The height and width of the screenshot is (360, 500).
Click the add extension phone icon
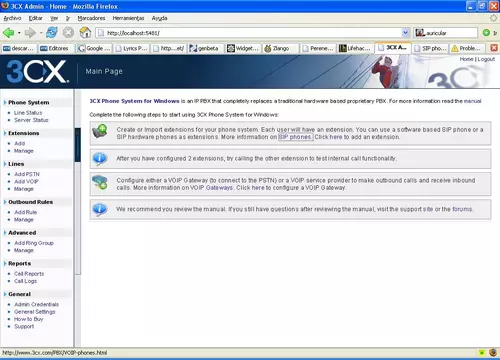100,131
